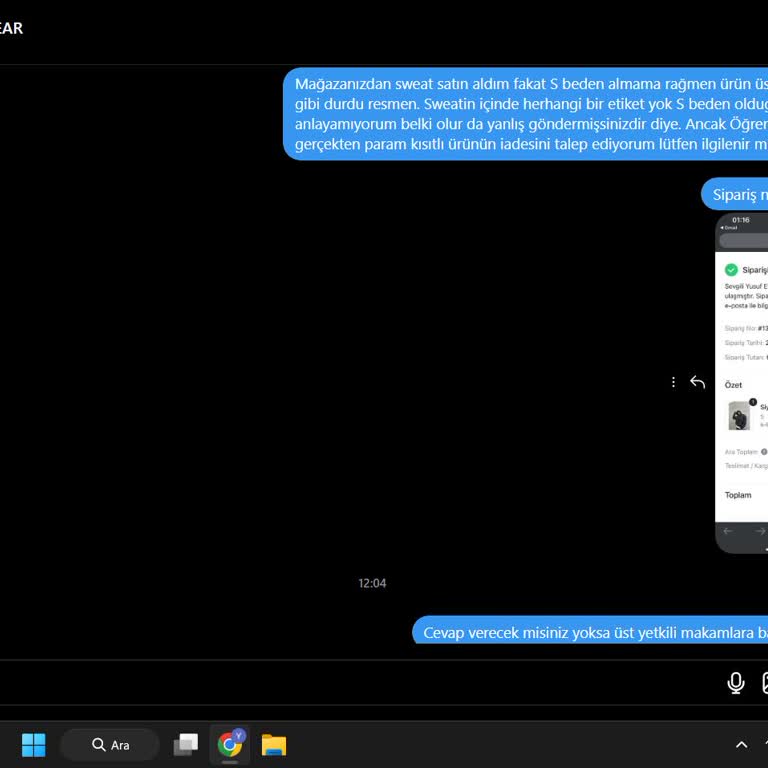Click the add image icon in message bar
768x768 pixels.
[764, 683]
